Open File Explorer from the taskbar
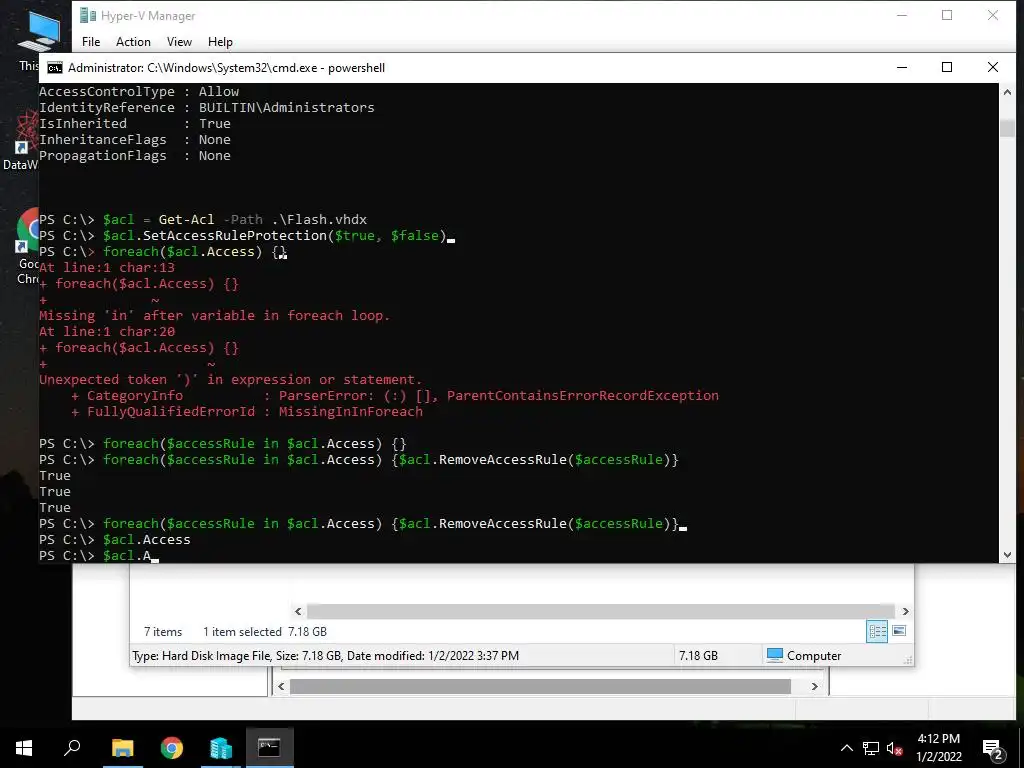Screen dimensions: 1024x768 click(122, 748)
